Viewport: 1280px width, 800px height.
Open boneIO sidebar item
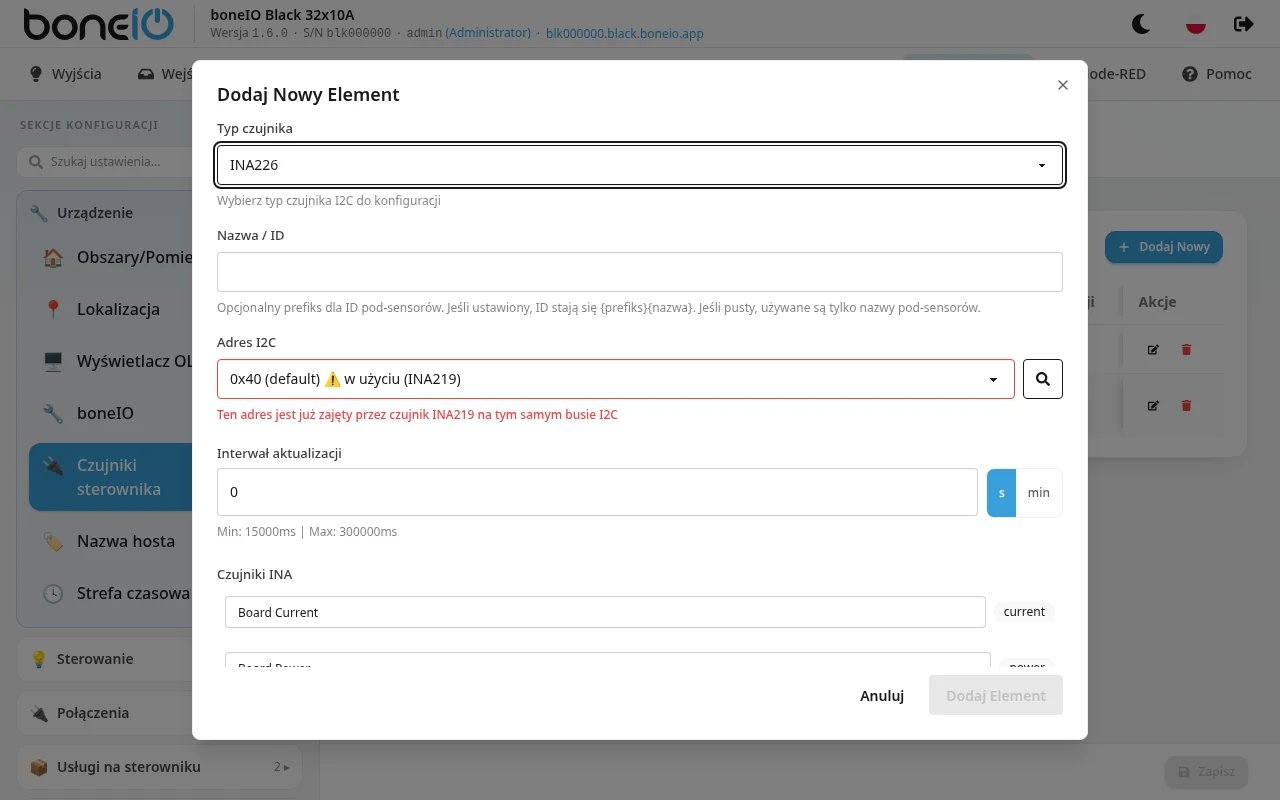pyautogui.click(x=111, y=413)
